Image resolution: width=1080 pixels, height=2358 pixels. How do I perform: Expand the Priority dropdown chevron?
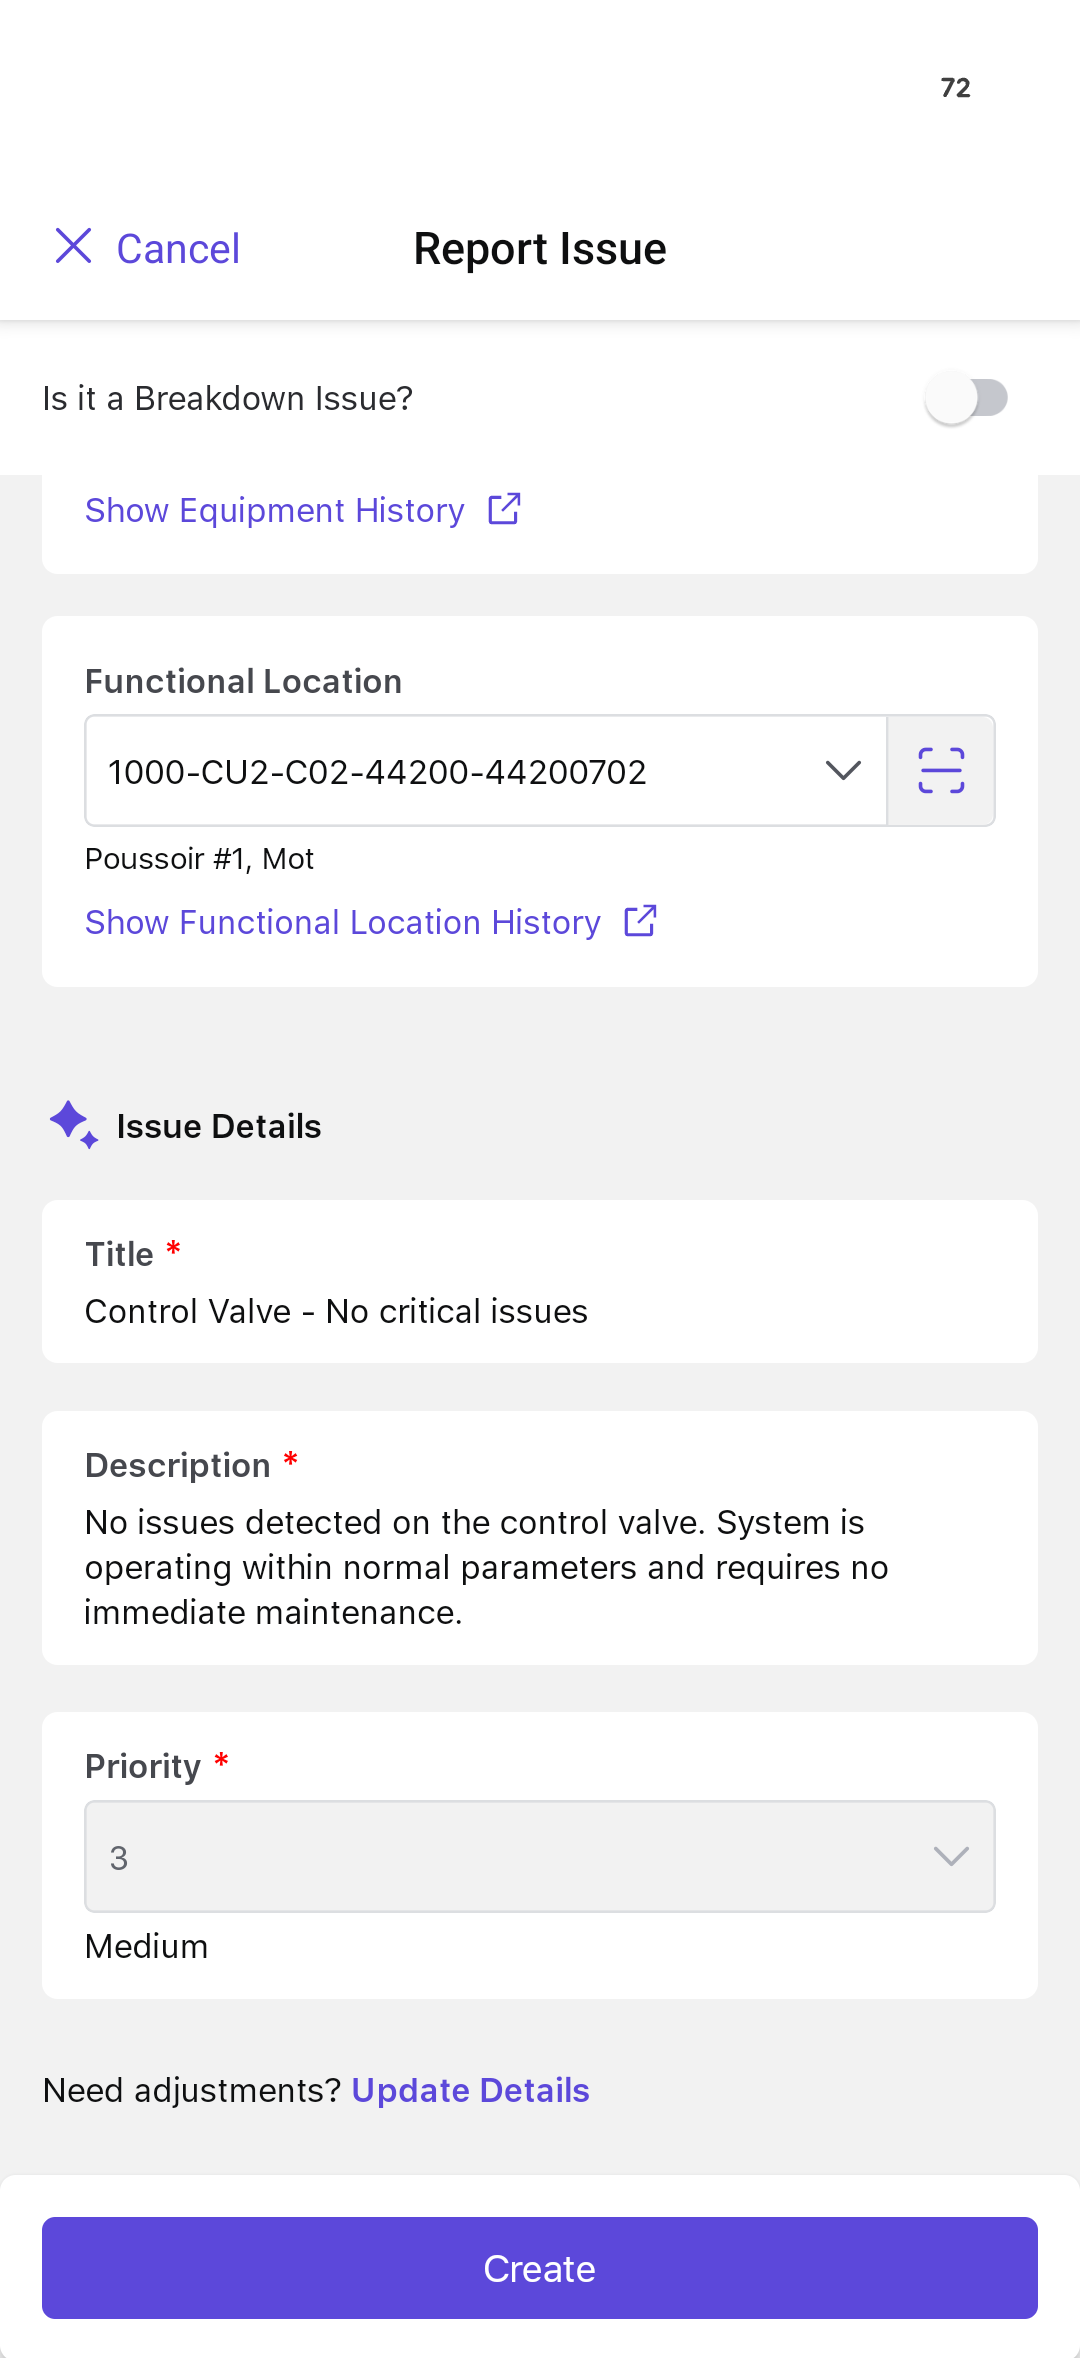950,1857
